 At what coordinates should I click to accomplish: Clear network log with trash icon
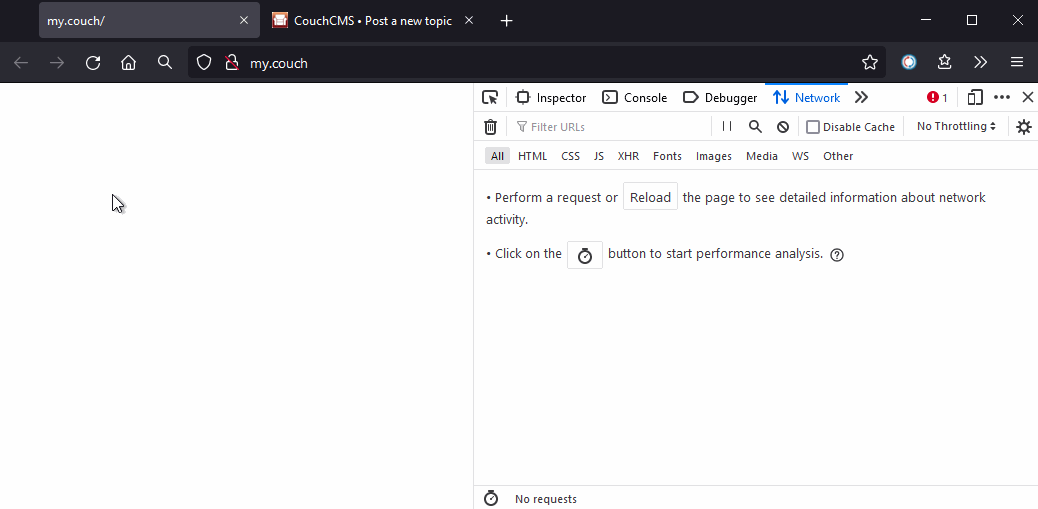click(x=491, y=126)
